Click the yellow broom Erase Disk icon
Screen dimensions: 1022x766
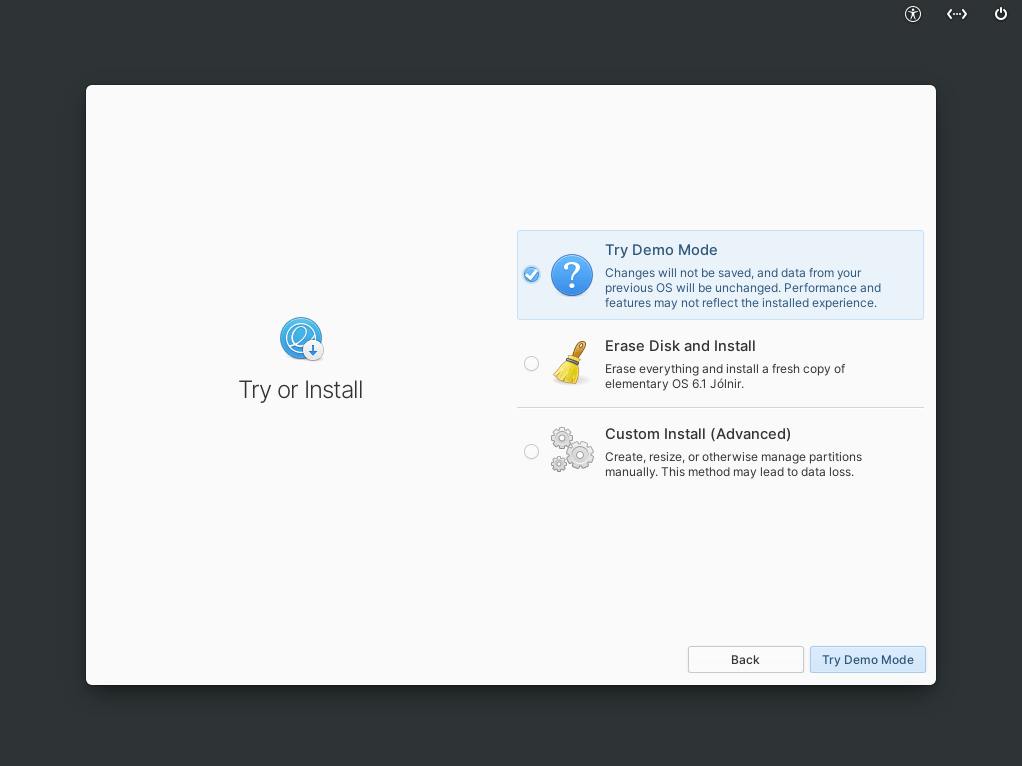click(x=571, y=363)
